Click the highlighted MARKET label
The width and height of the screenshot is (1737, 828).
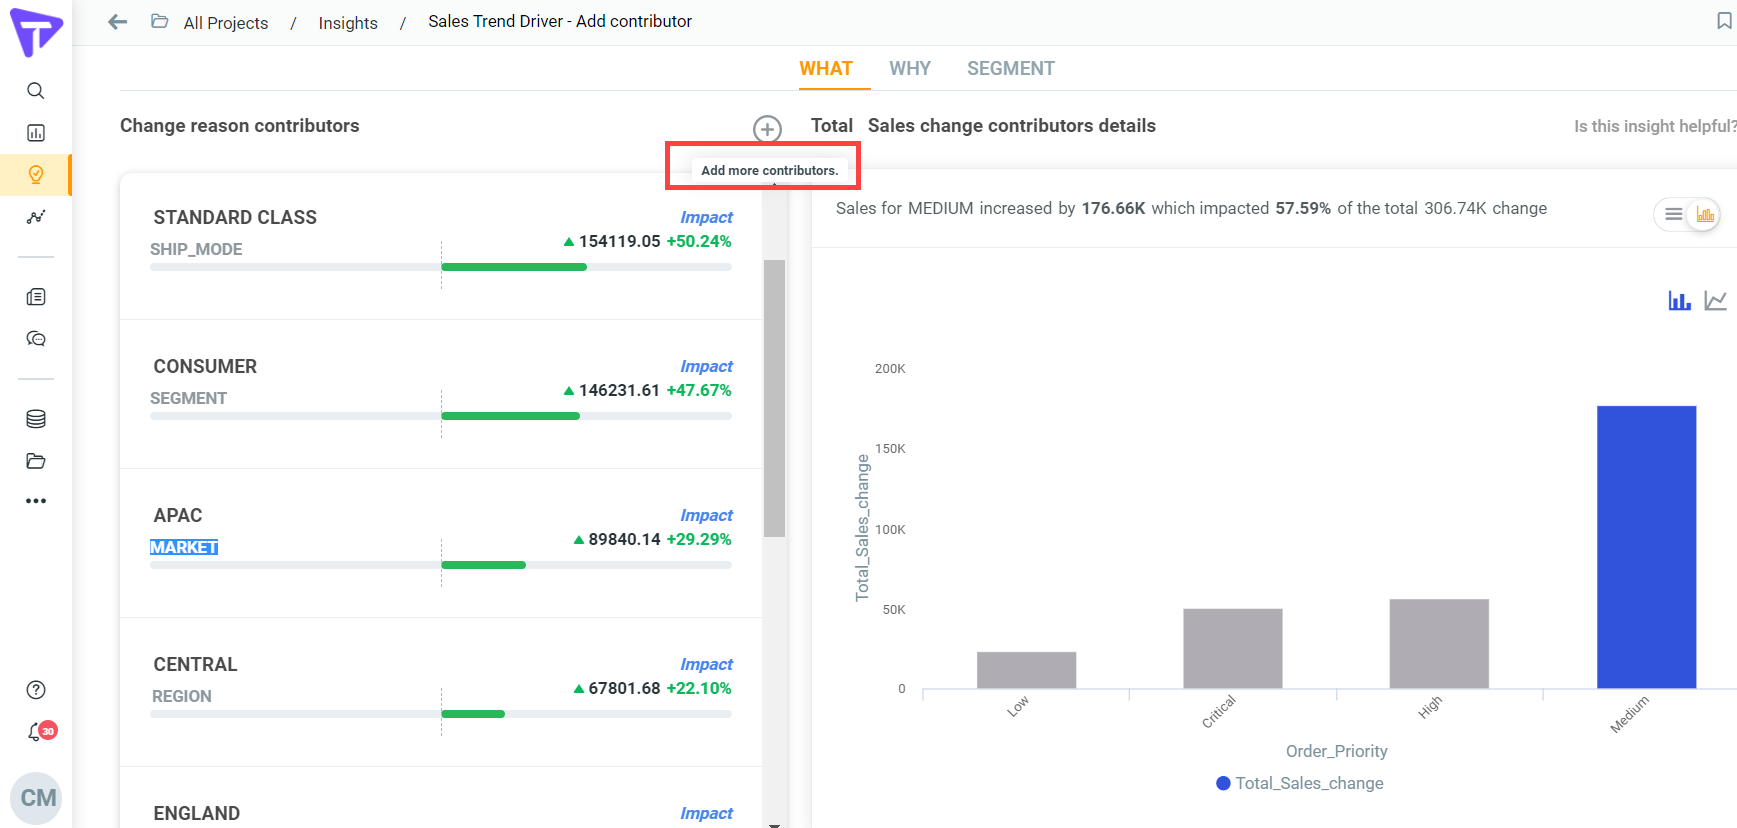[184, 547]
